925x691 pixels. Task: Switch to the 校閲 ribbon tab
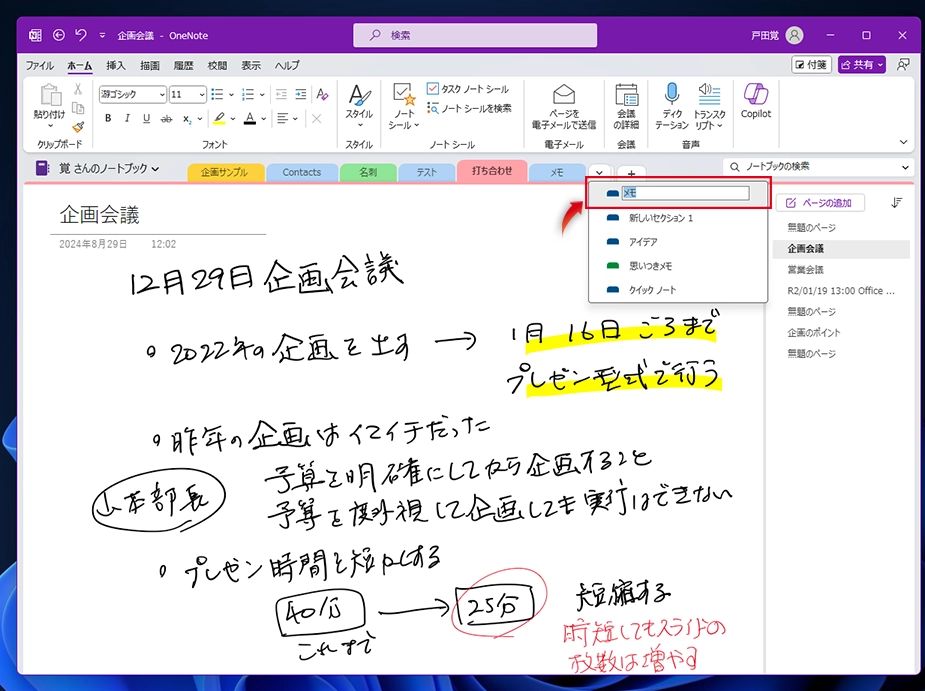tap(217, 66)
